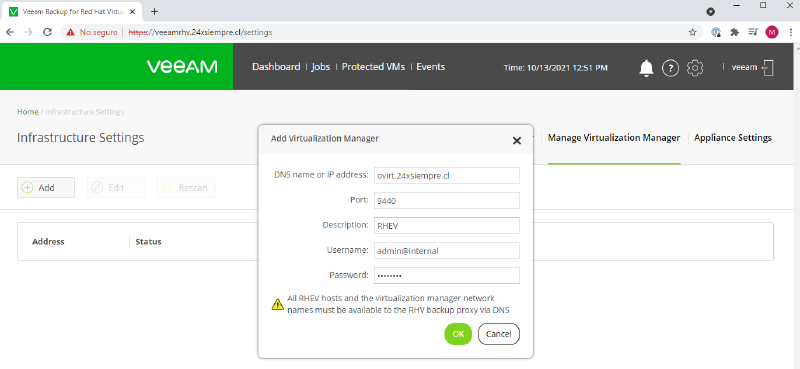Screen dimensions: 800x369
Task: Click the Add button
Action: 46,188
